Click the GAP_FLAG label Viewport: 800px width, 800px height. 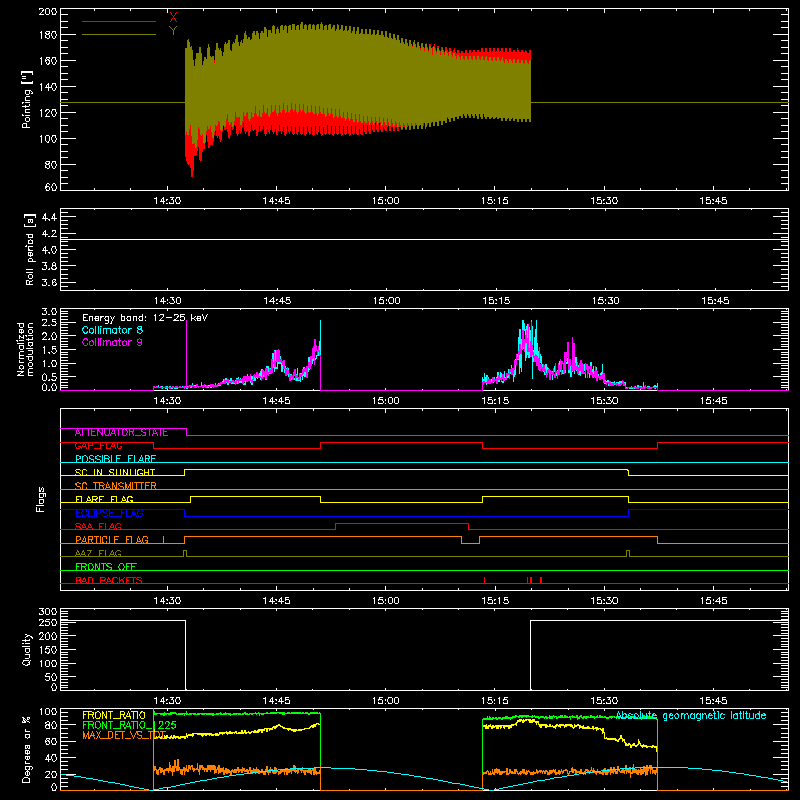coord(98,446)
